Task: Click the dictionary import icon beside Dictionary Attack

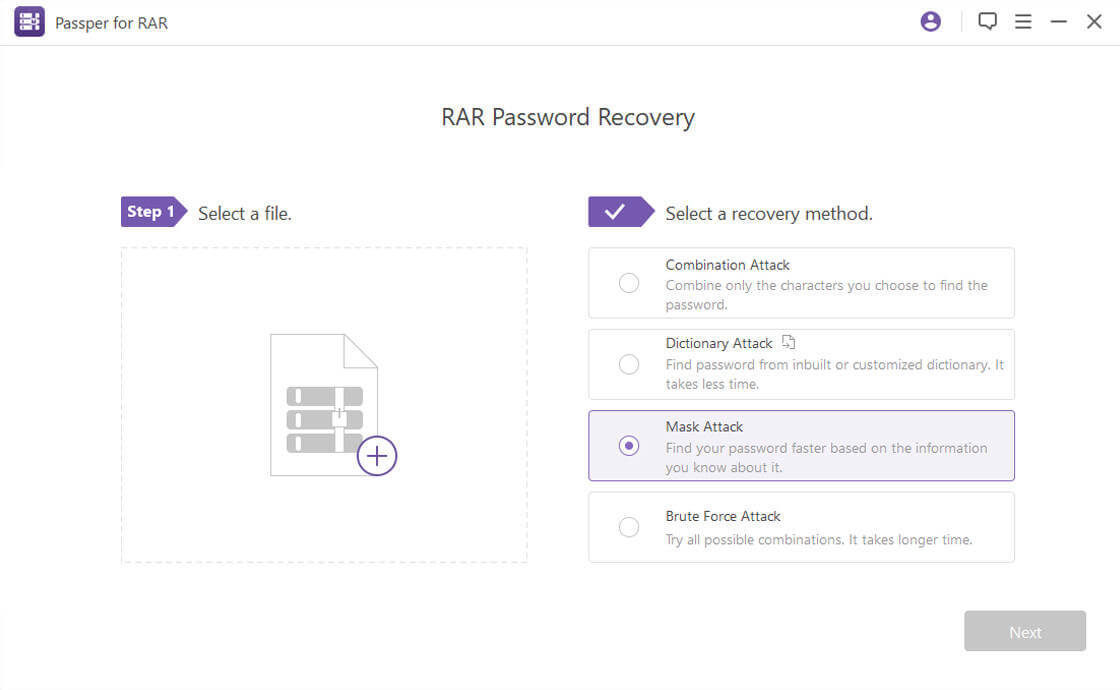Action: (789, 342)
